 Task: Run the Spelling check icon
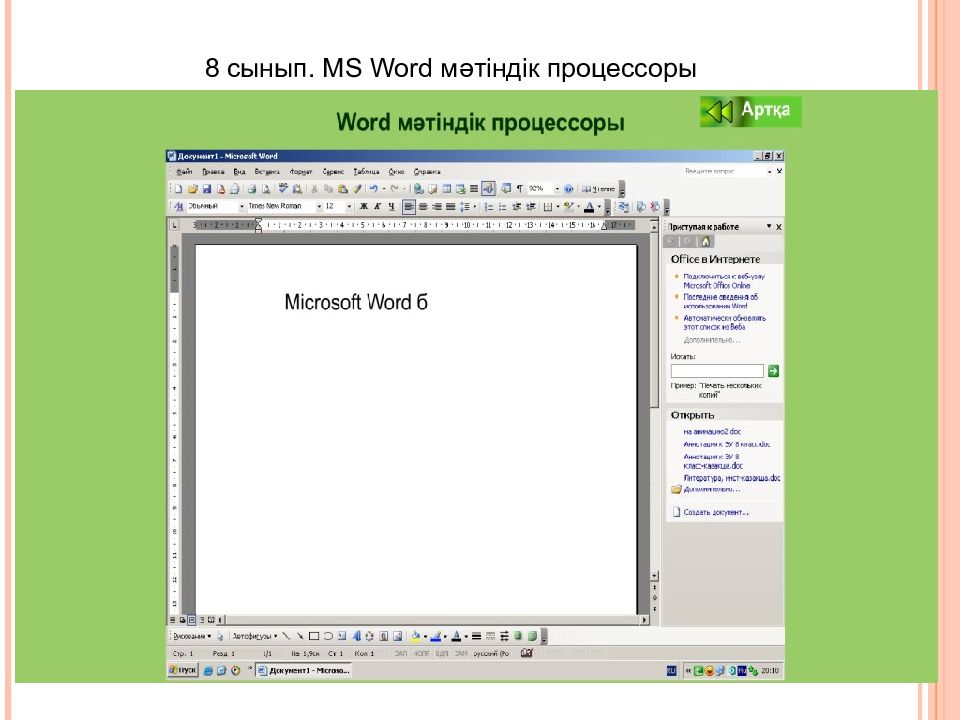tap(283, 189)
